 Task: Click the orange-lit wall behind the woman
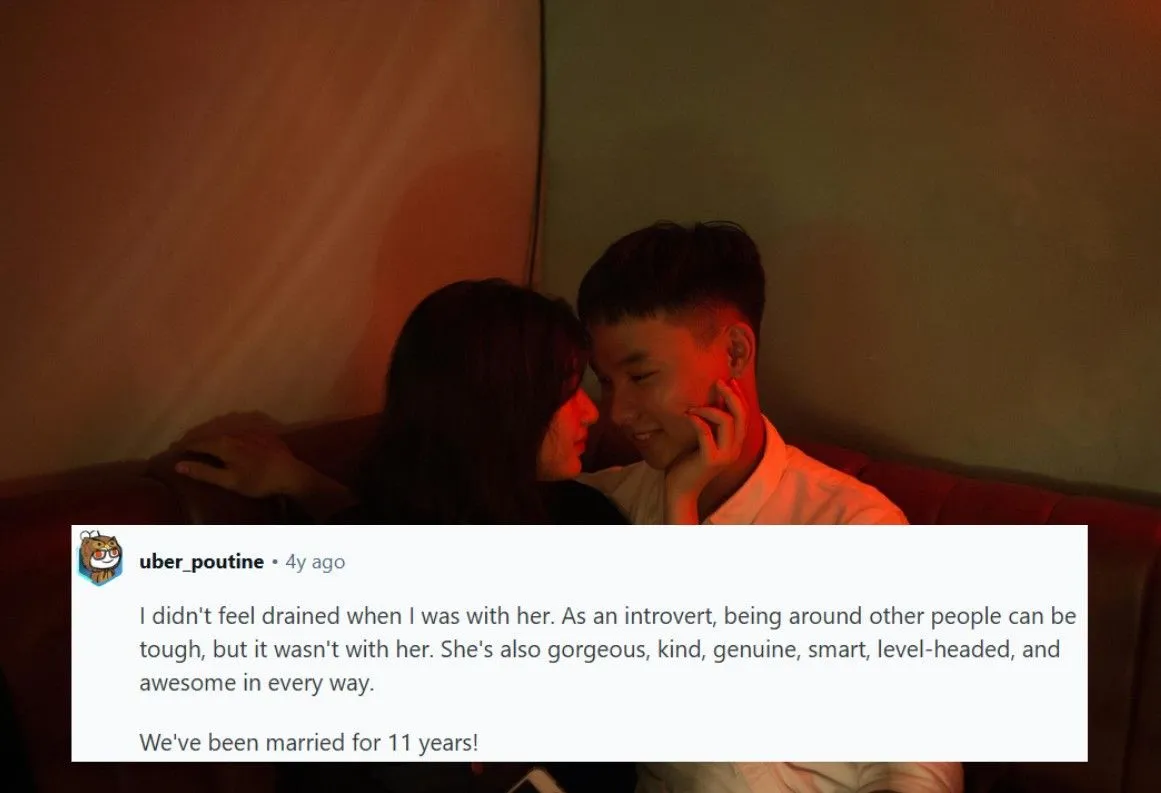[259, 185]
